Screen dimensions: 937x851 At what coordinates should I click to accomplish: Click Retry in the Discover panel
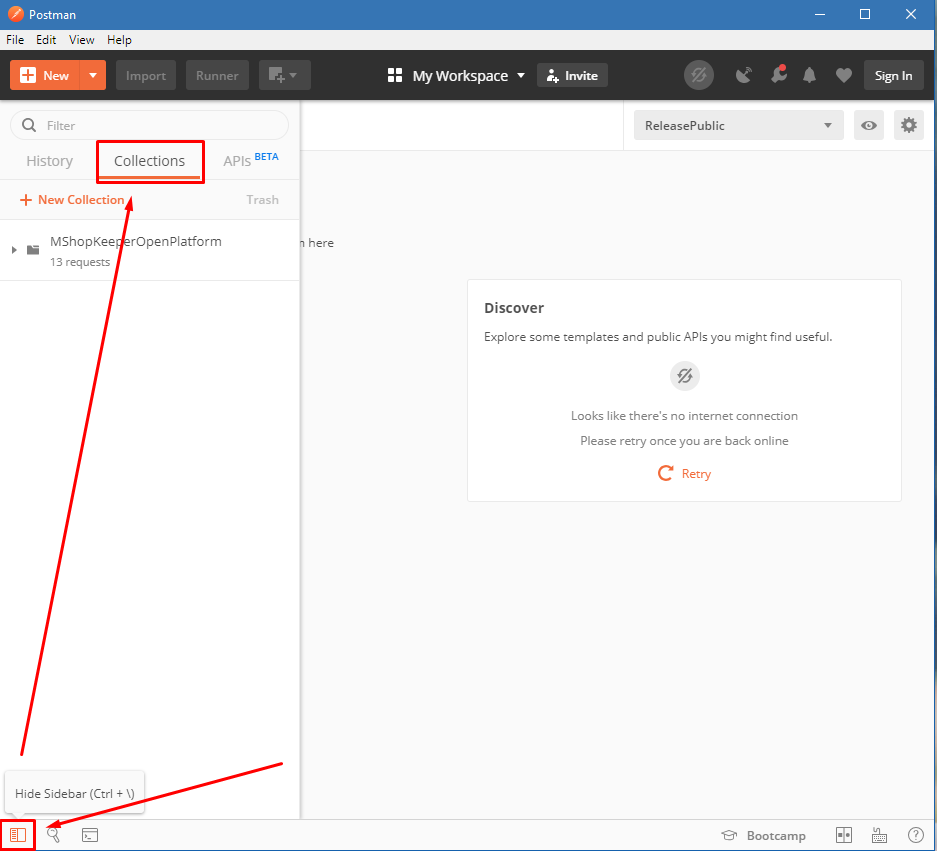(684, 473)
